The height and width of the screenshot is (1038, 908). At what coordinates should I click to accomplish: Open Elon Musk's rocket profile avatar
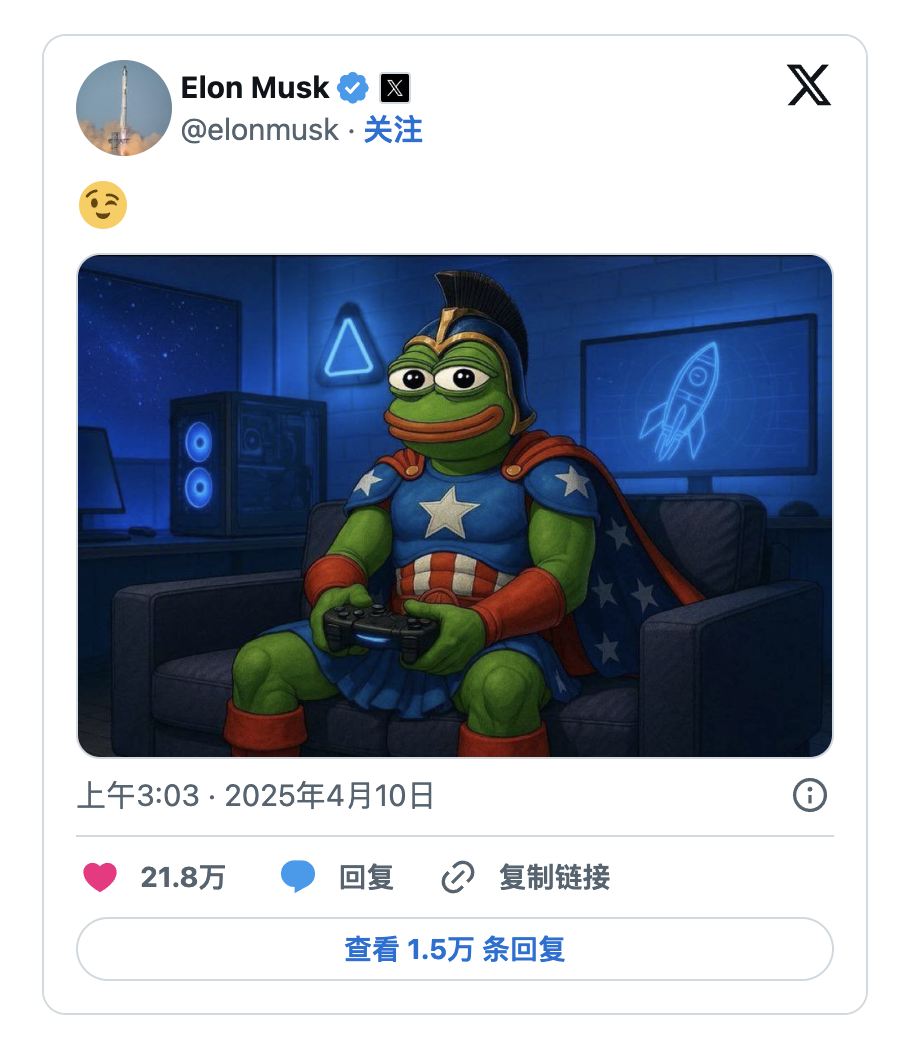tap(124, 108)
